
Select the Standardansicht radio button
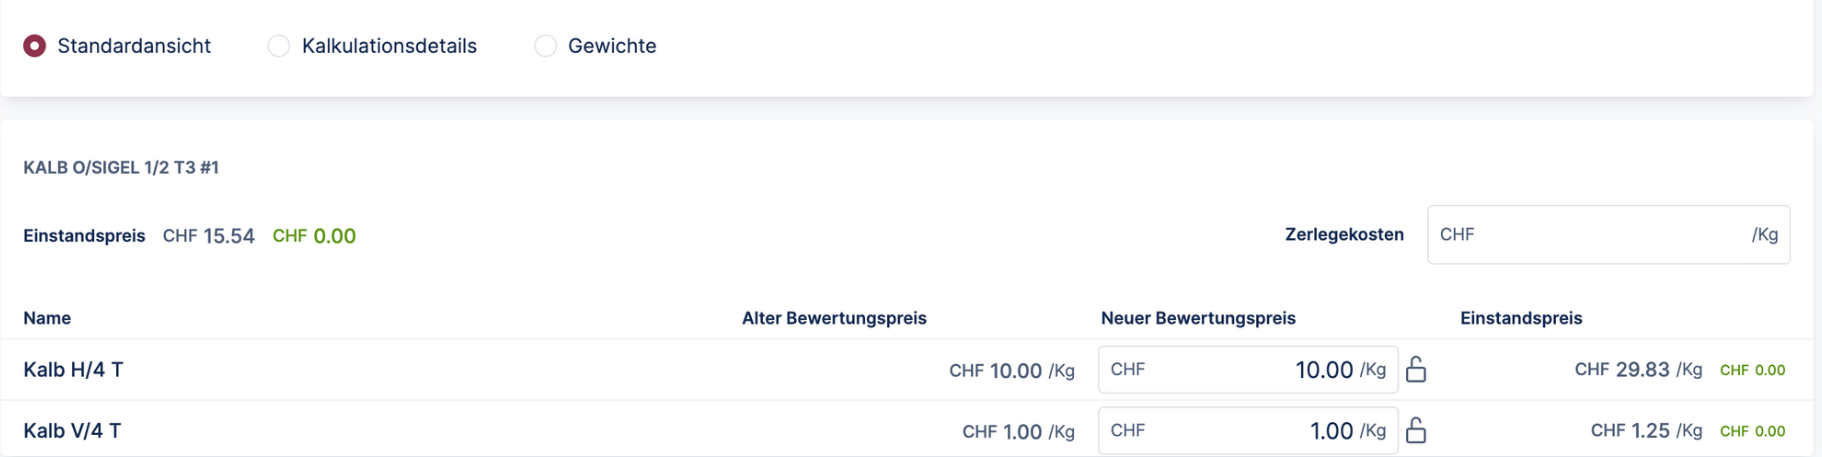point(35,46)
